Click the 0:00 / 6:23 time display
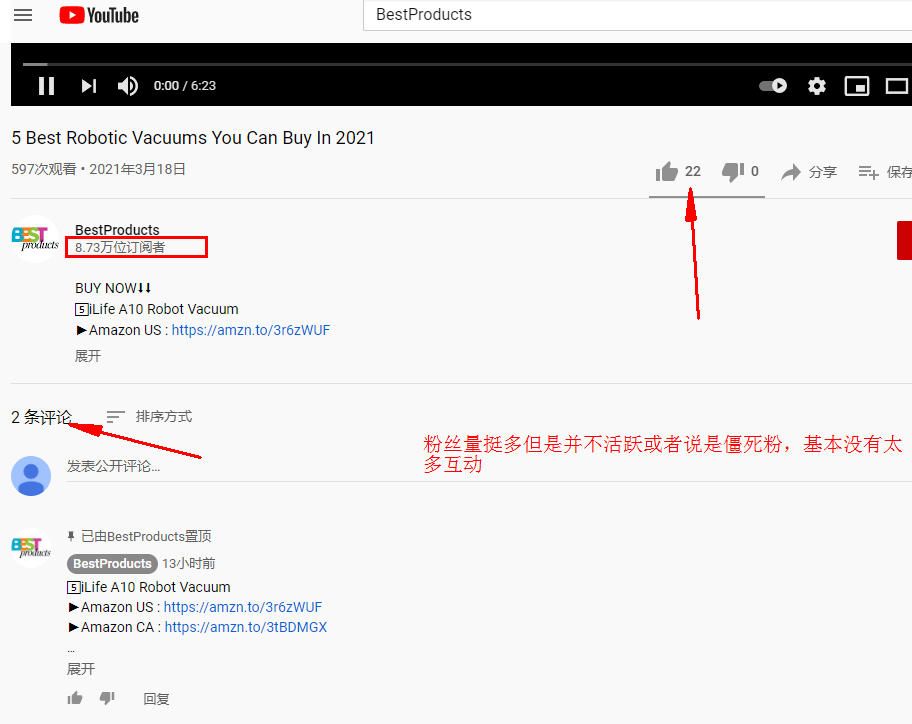912x724 pixels. click(185, 86)
